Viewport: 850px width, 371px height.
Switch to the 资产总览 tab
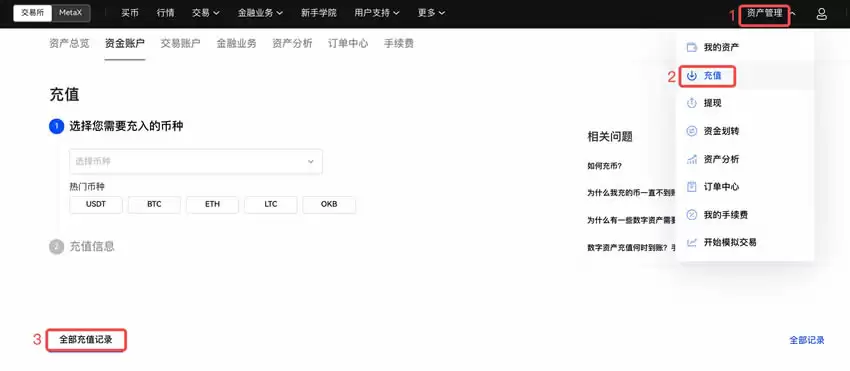pos(69,44)
